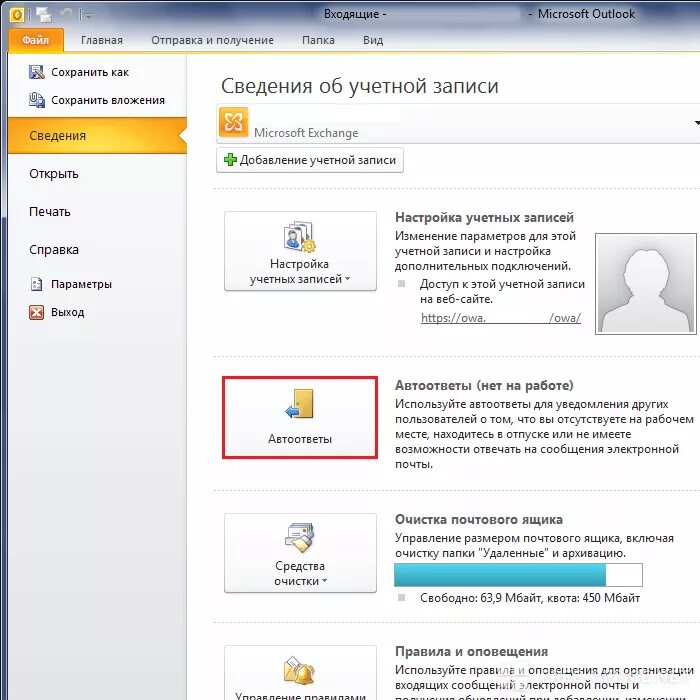
Task: Click the Правила и оповещения heading
Action: (x=471, y=651)
